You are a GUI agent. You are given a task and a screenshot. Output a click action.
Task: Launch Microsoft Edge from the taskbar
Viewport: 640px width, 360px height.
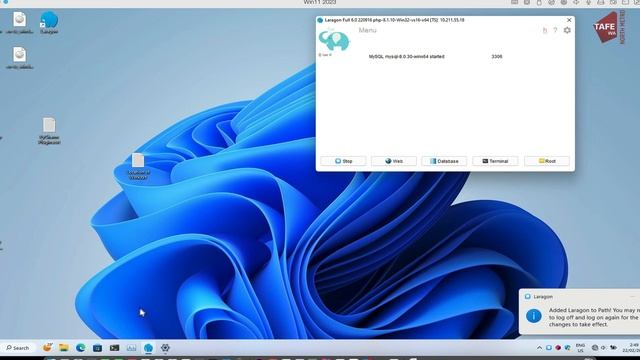(x=80, y=348)
